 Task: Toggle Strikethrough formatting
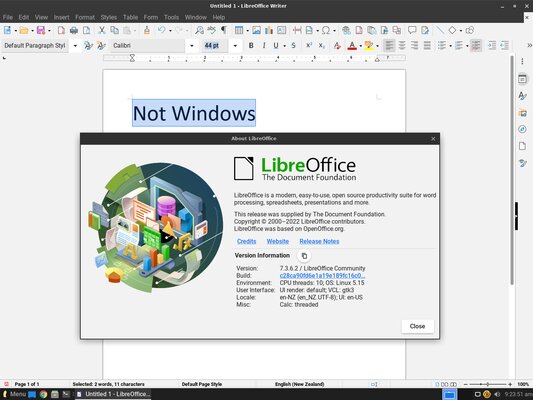(x=293, y=46)
